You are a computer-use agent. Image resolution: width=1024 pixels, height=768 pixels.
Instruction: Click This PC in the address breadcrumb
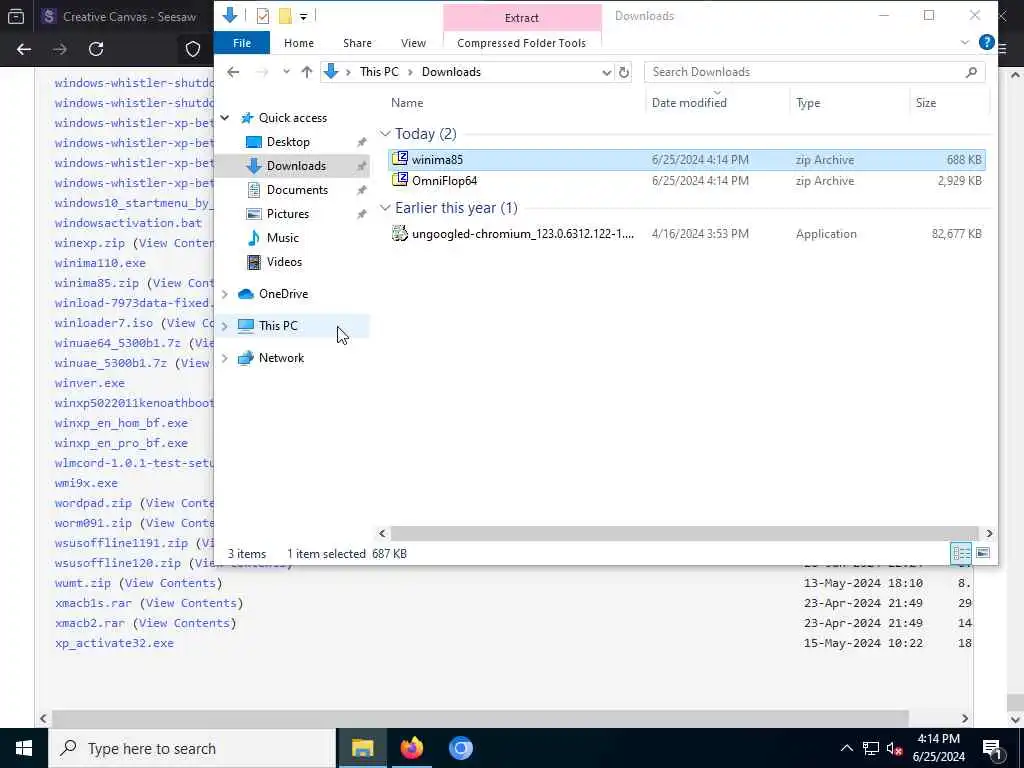pyautogui.click(x=379, y=72)
